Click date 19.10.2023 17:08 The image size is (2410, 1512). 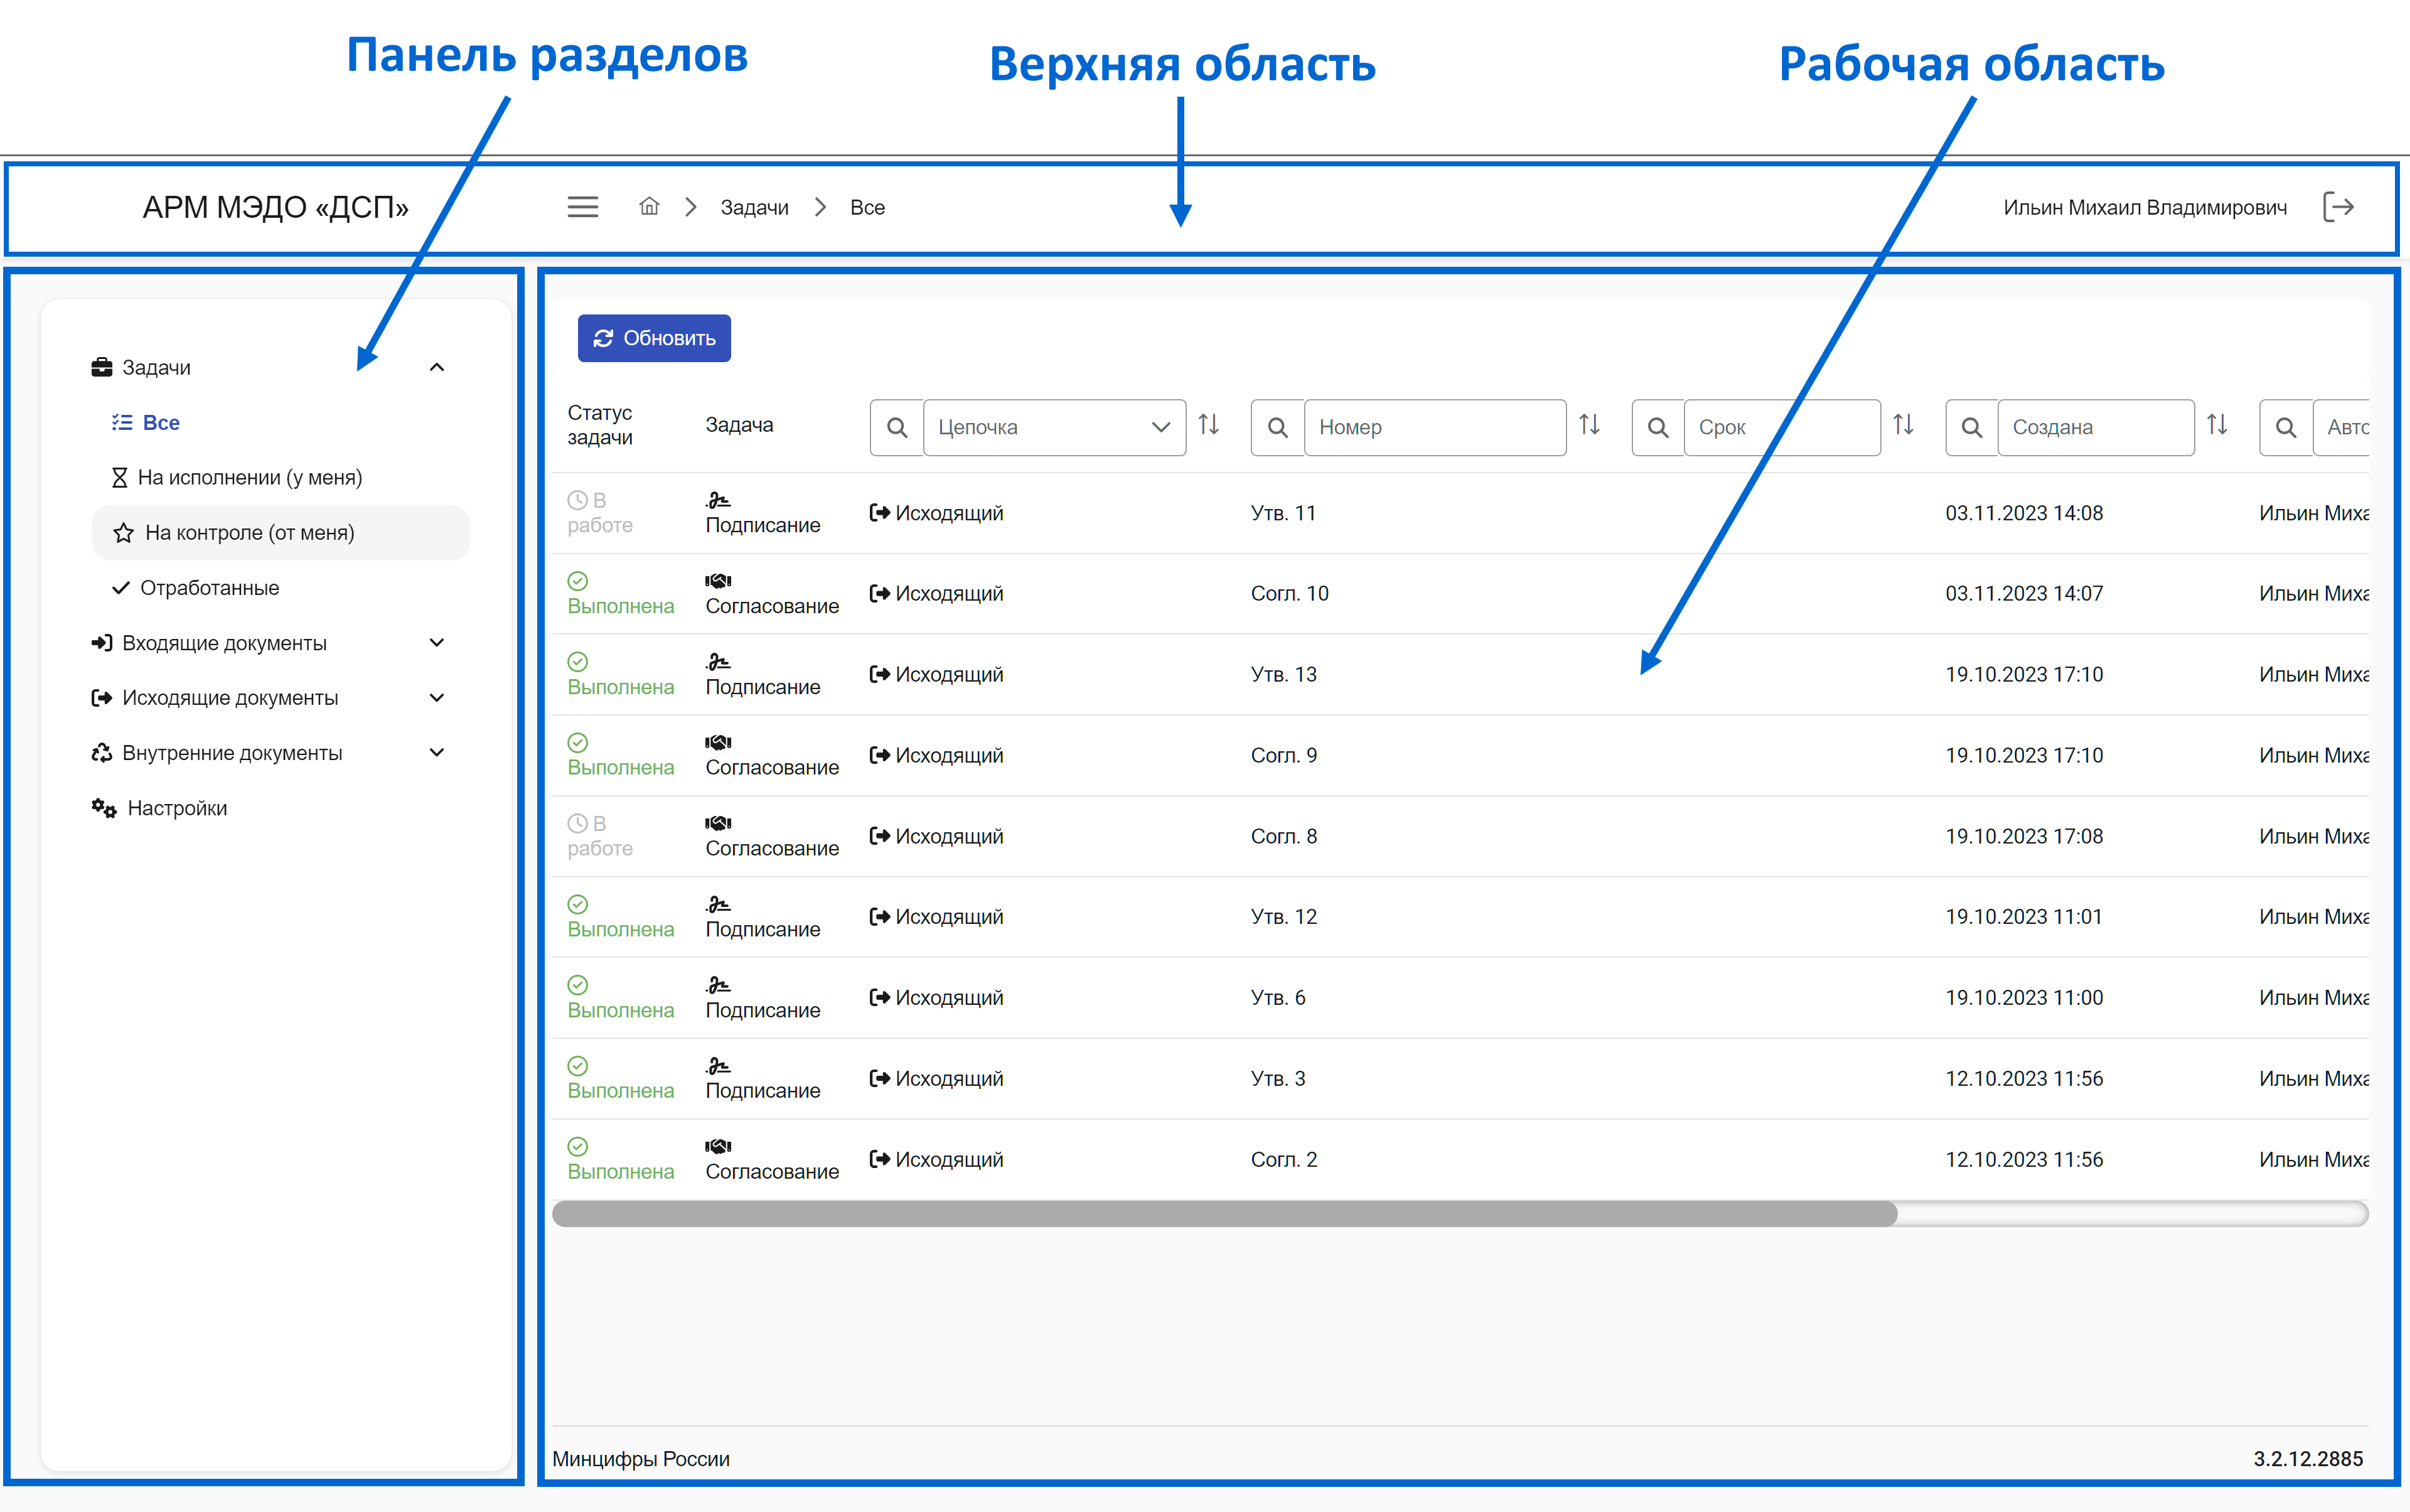pos(2024,836)
